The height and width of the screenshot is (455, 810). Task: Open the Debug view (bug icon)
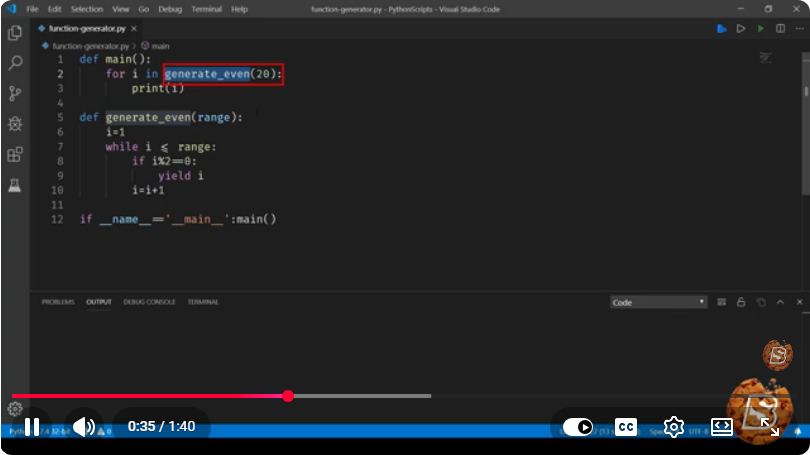pyautogui.click(x=15, y=124)
